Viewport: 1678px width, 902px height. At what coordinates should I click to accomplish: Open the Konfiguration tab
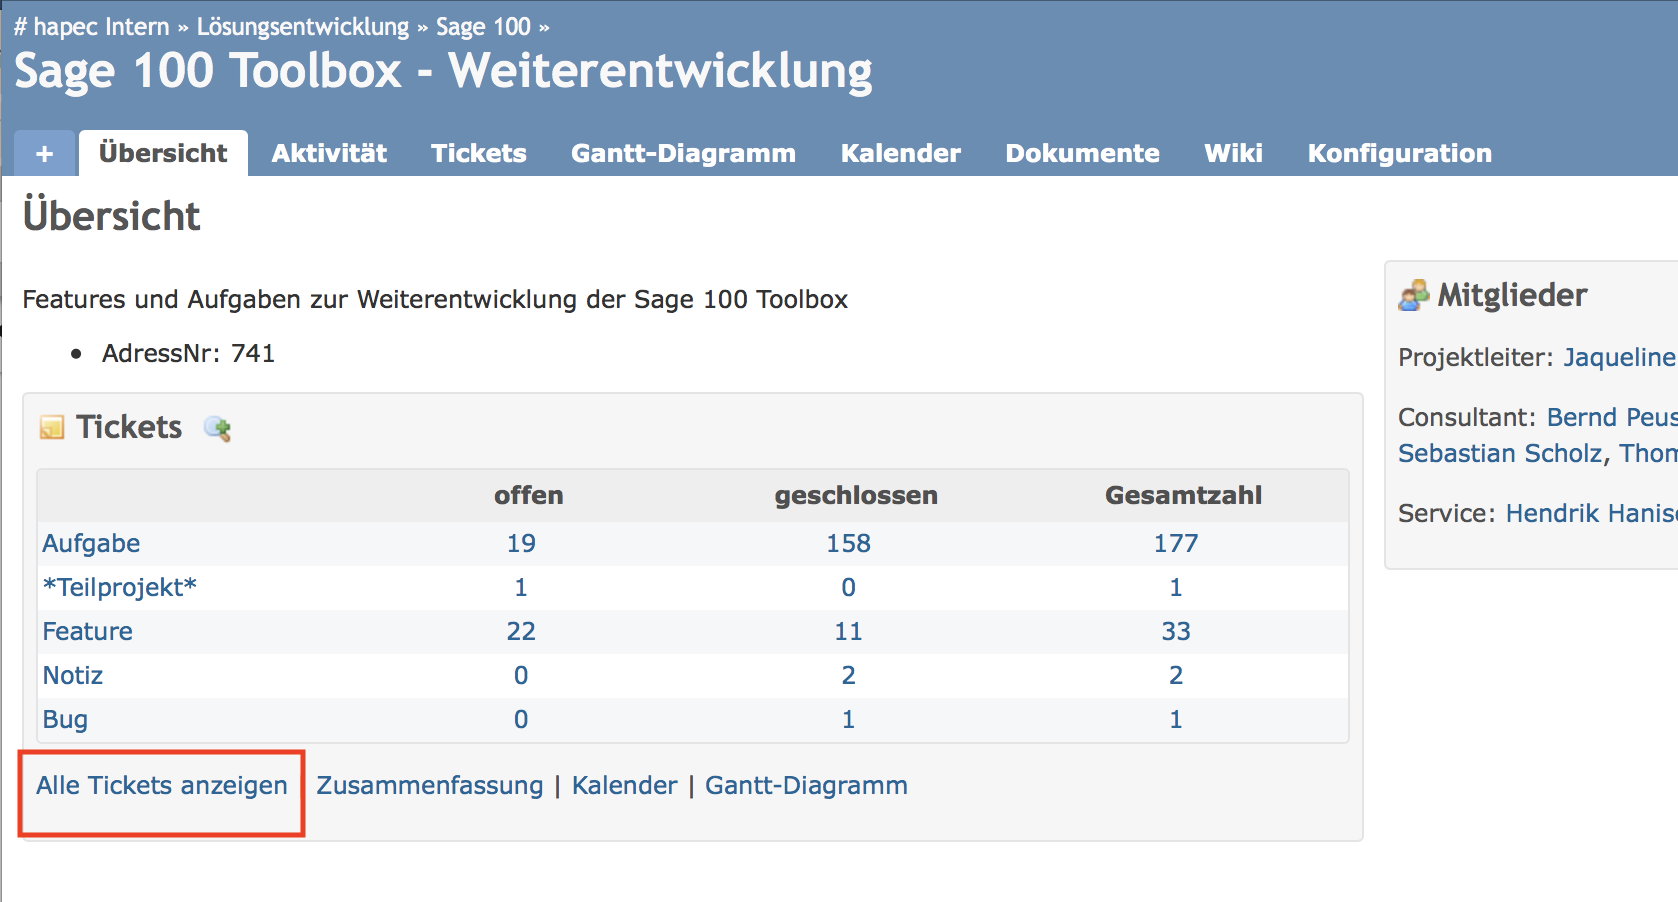tap(1399, 154)
